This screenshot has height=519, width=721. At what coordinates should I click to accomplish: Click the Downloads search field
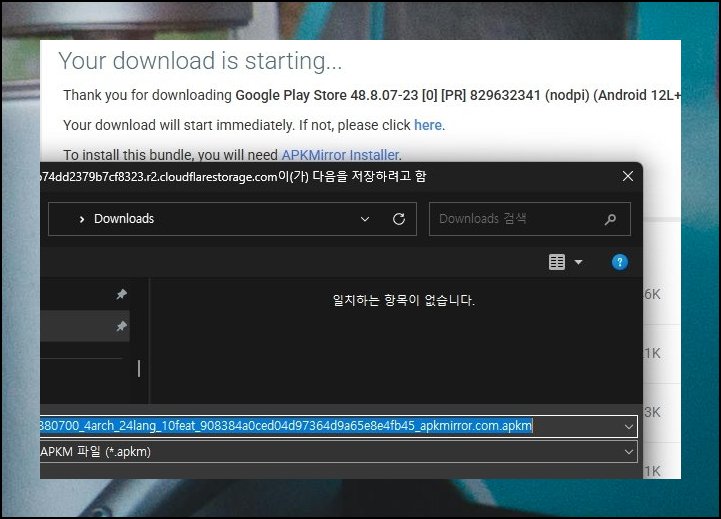[x=529, y=219]
